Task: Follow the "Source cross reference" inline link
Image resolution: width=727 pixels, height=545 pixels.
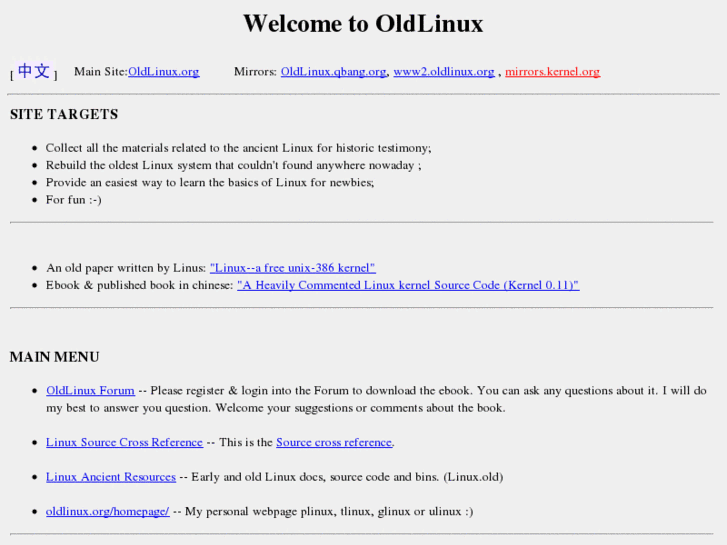Action: (x=334, y=442)
